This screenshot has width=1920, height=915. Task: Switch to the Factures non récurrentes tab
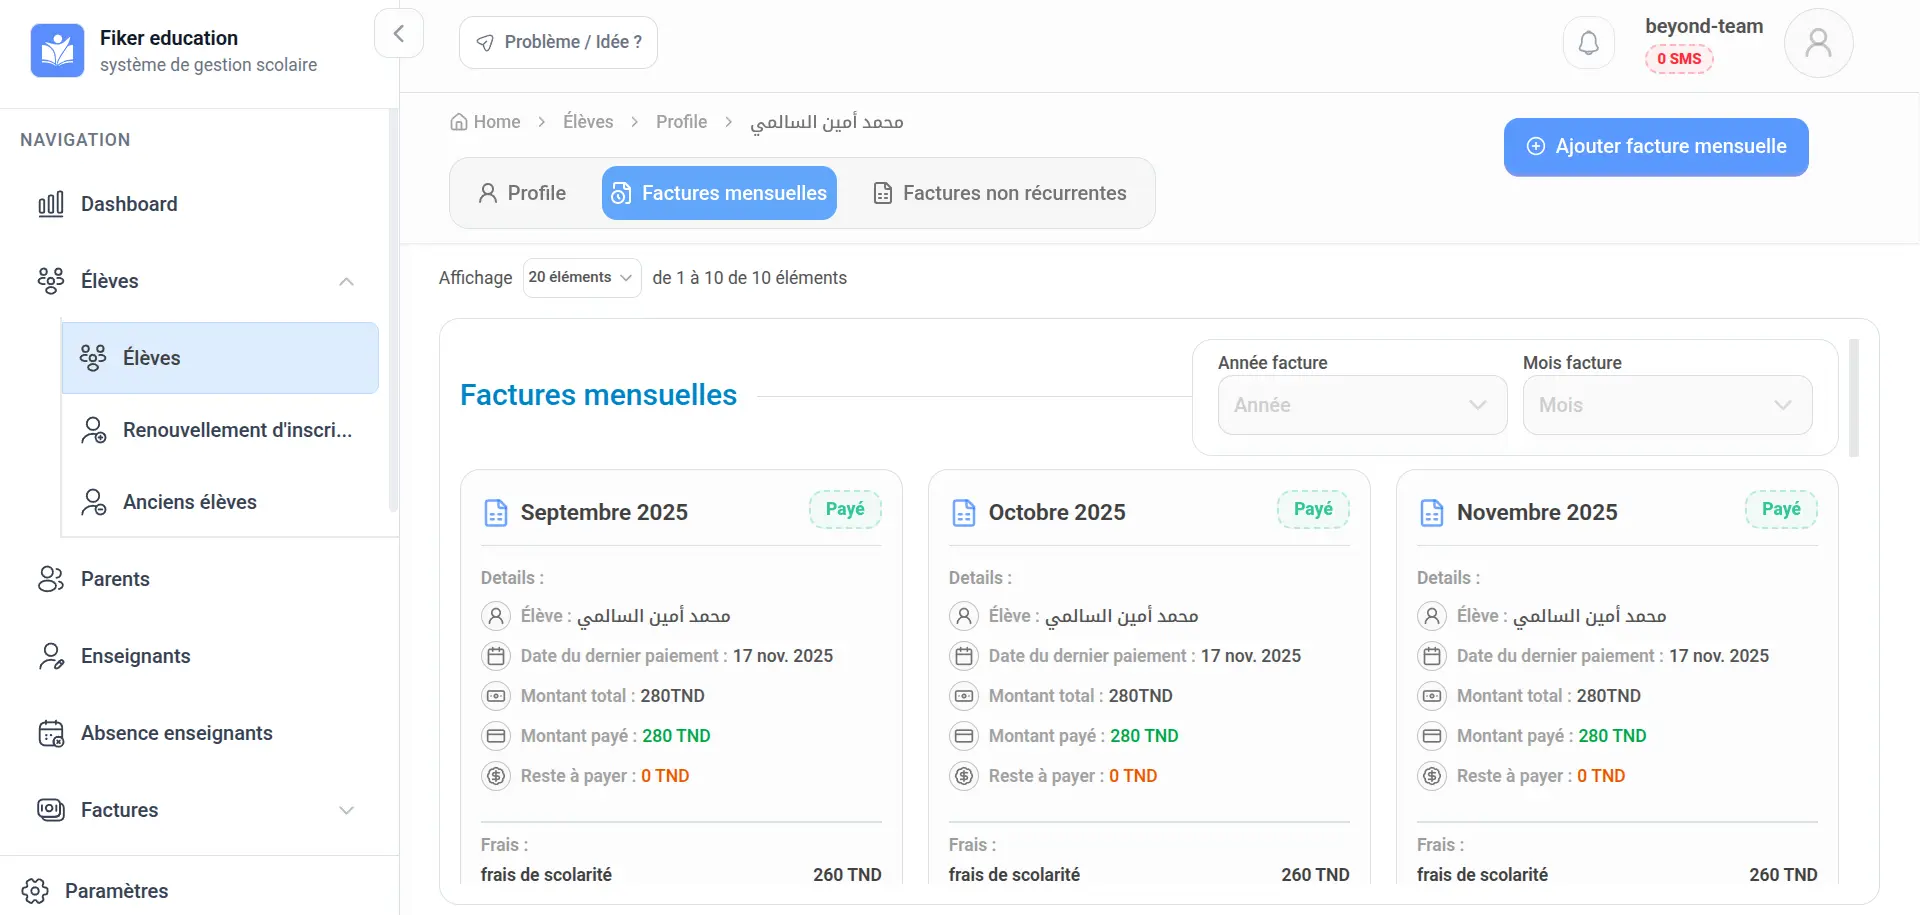(x=1000, y=193)
